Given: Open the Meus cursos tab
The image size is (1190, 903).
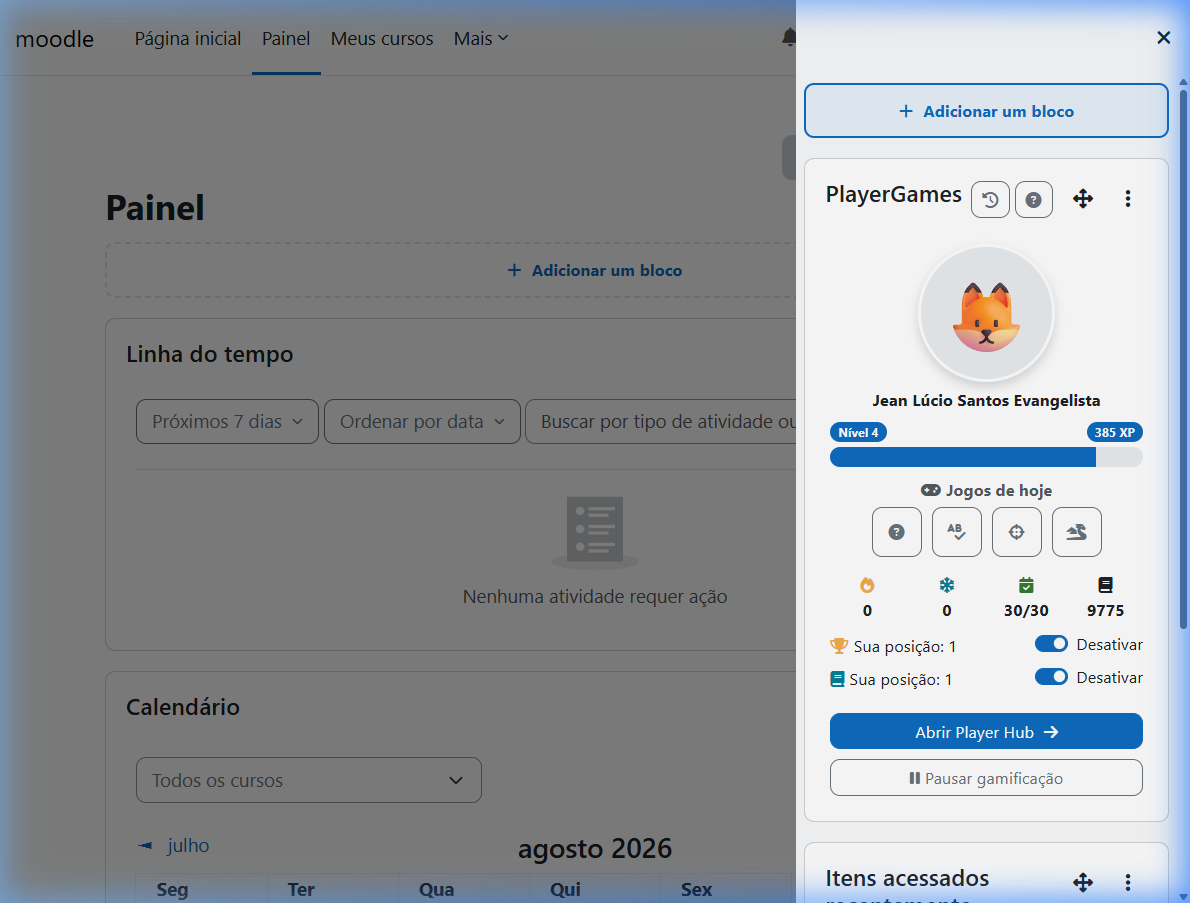Looking at the screenshot, I should click(382, 38).
